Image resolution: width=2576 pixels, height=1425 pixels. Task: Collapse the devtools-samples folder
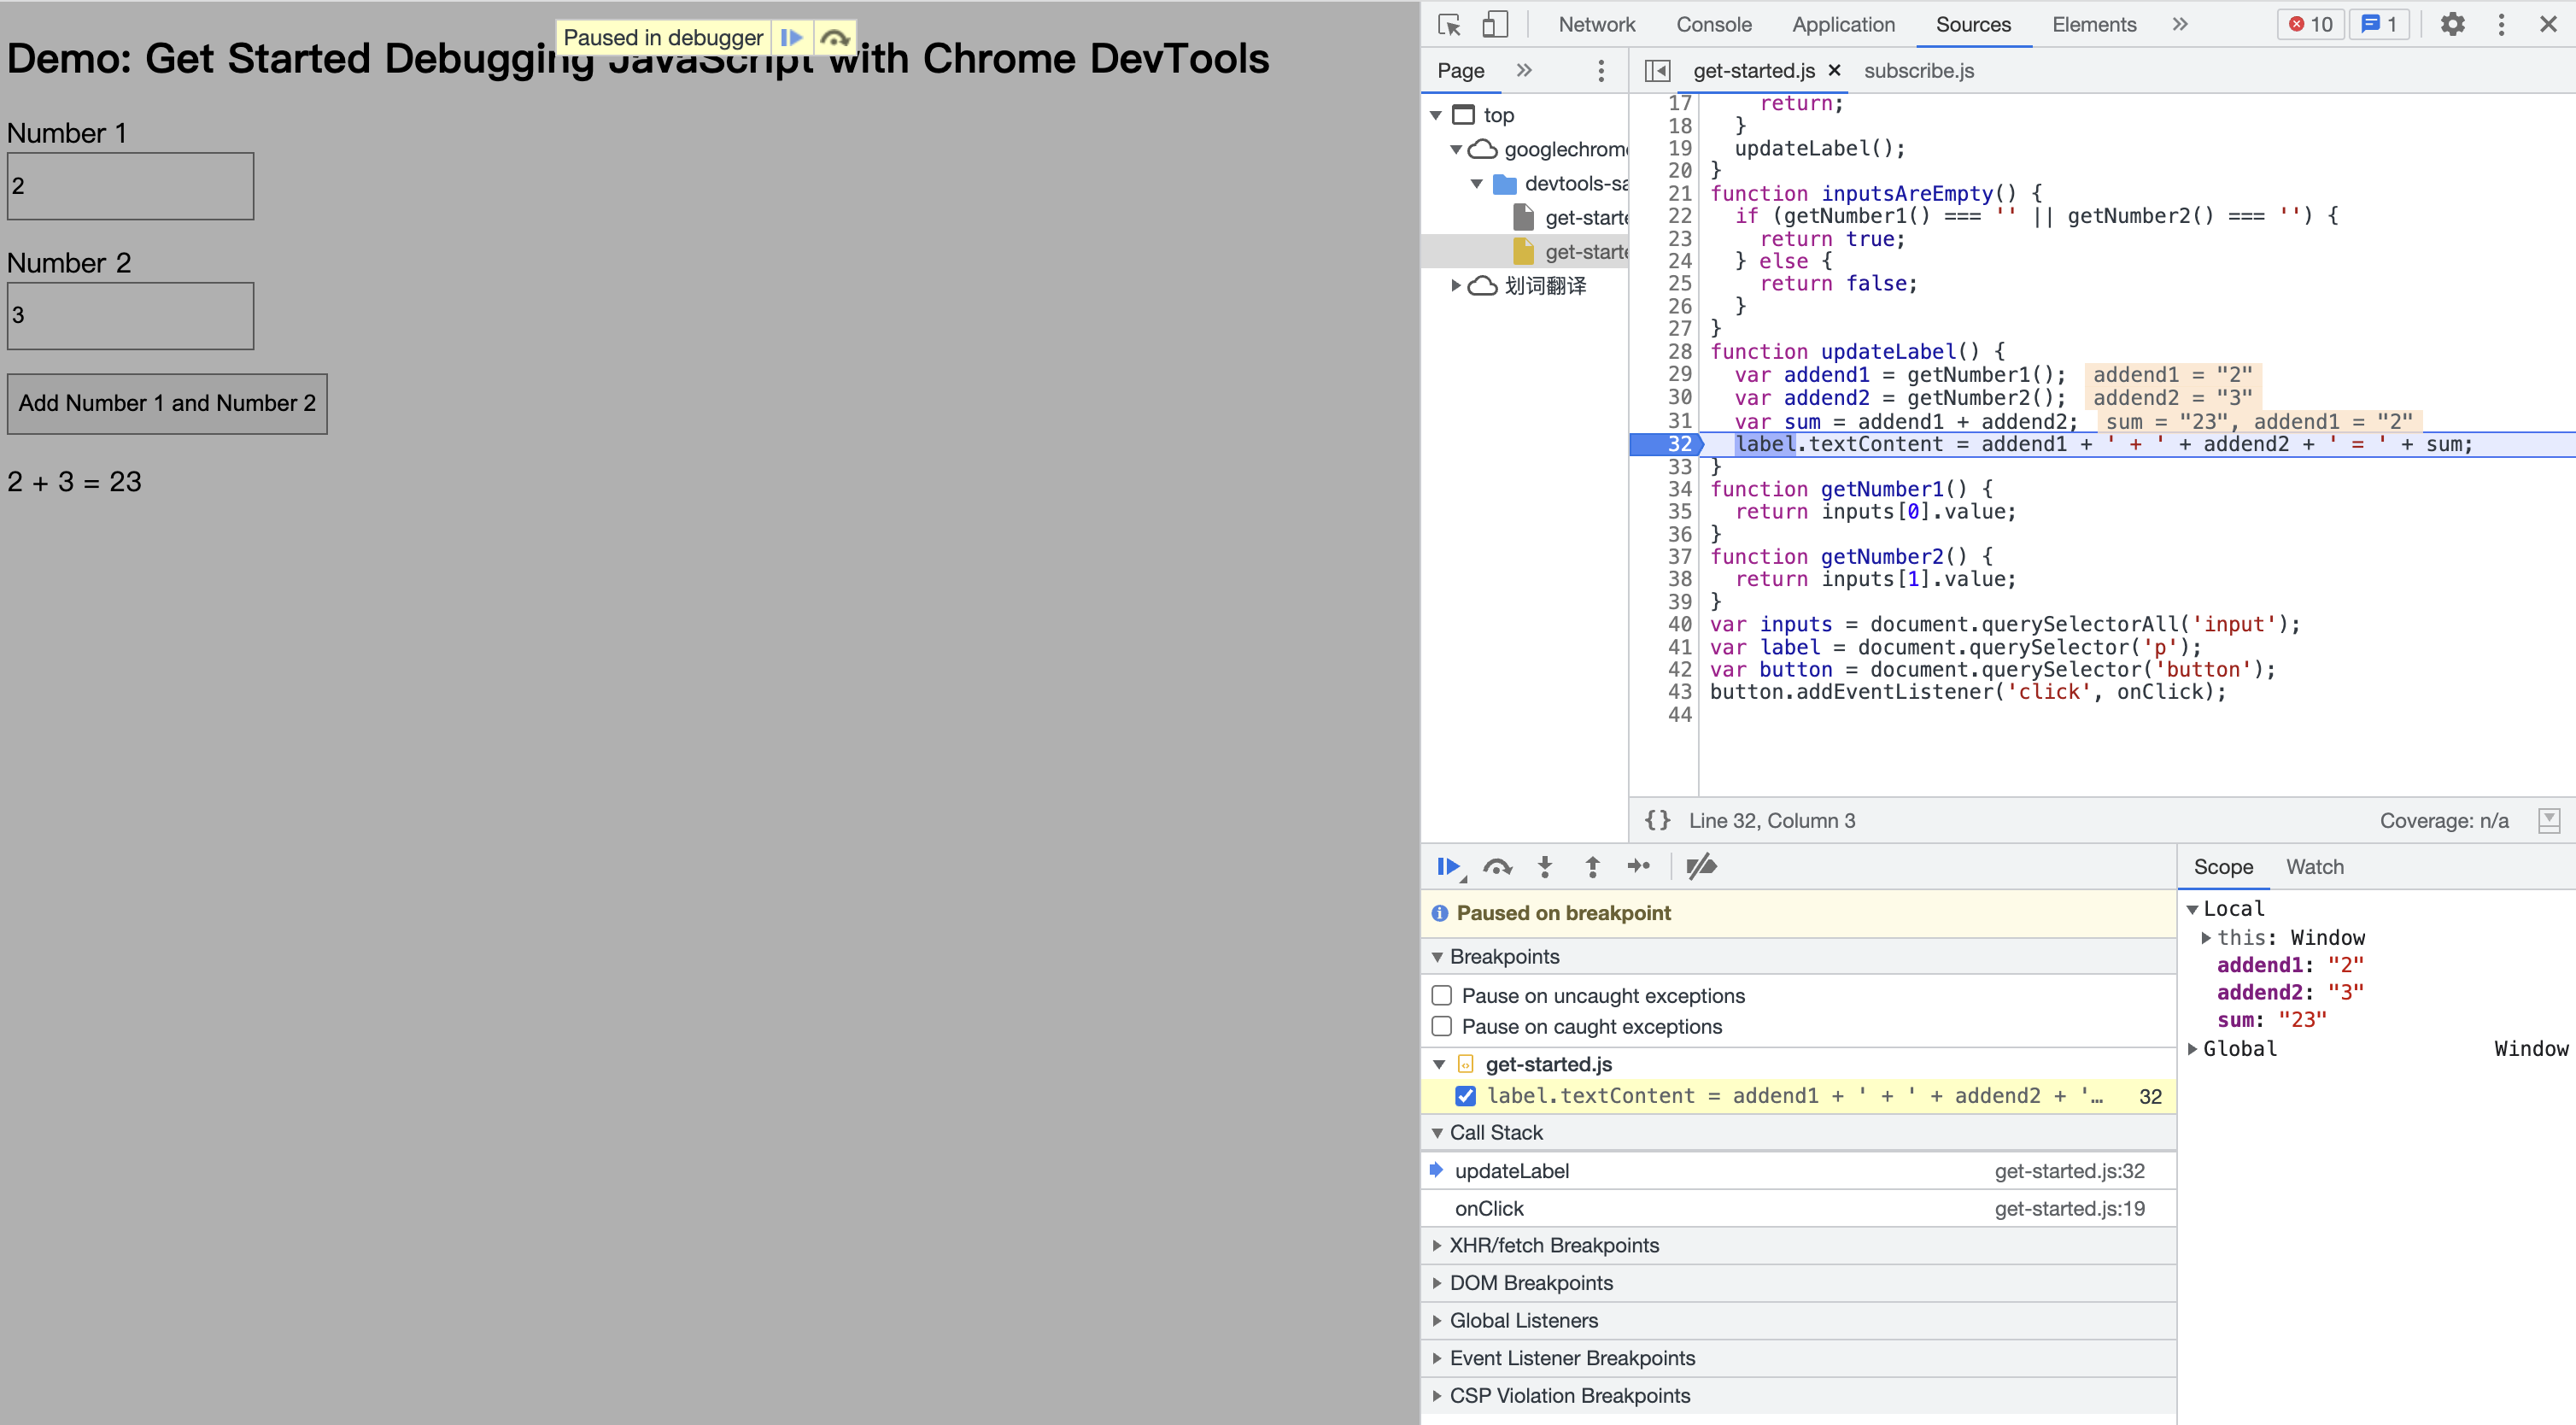pyautogui.click(x=1476, y=183)
